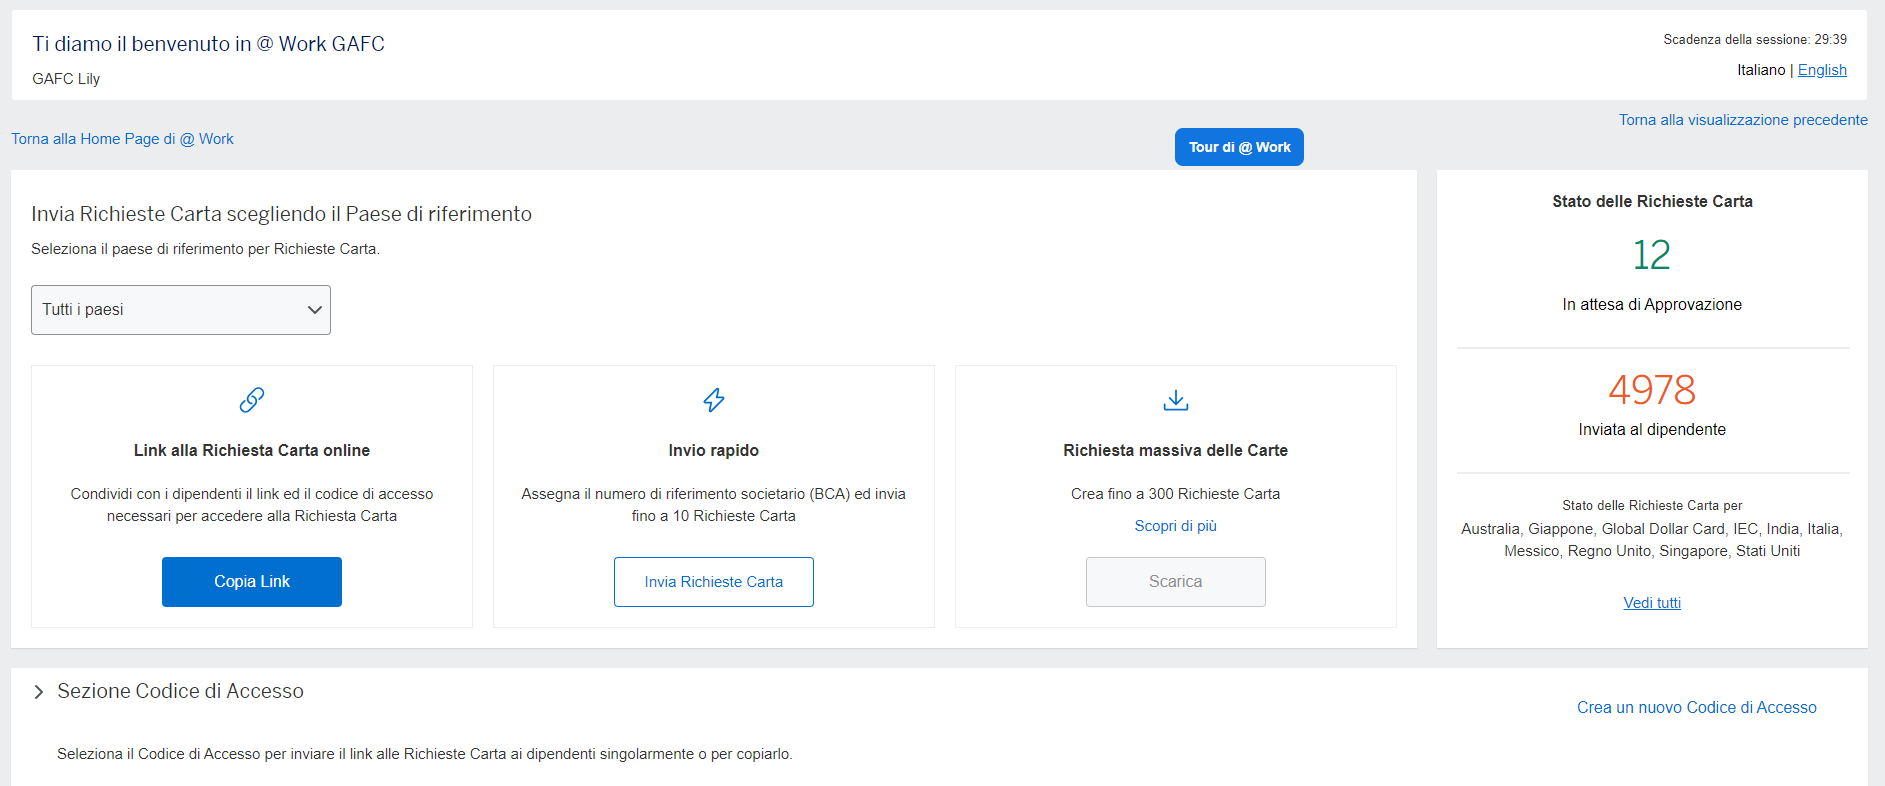Click the Link alla Richiesta Carta online title

point(252,451)
